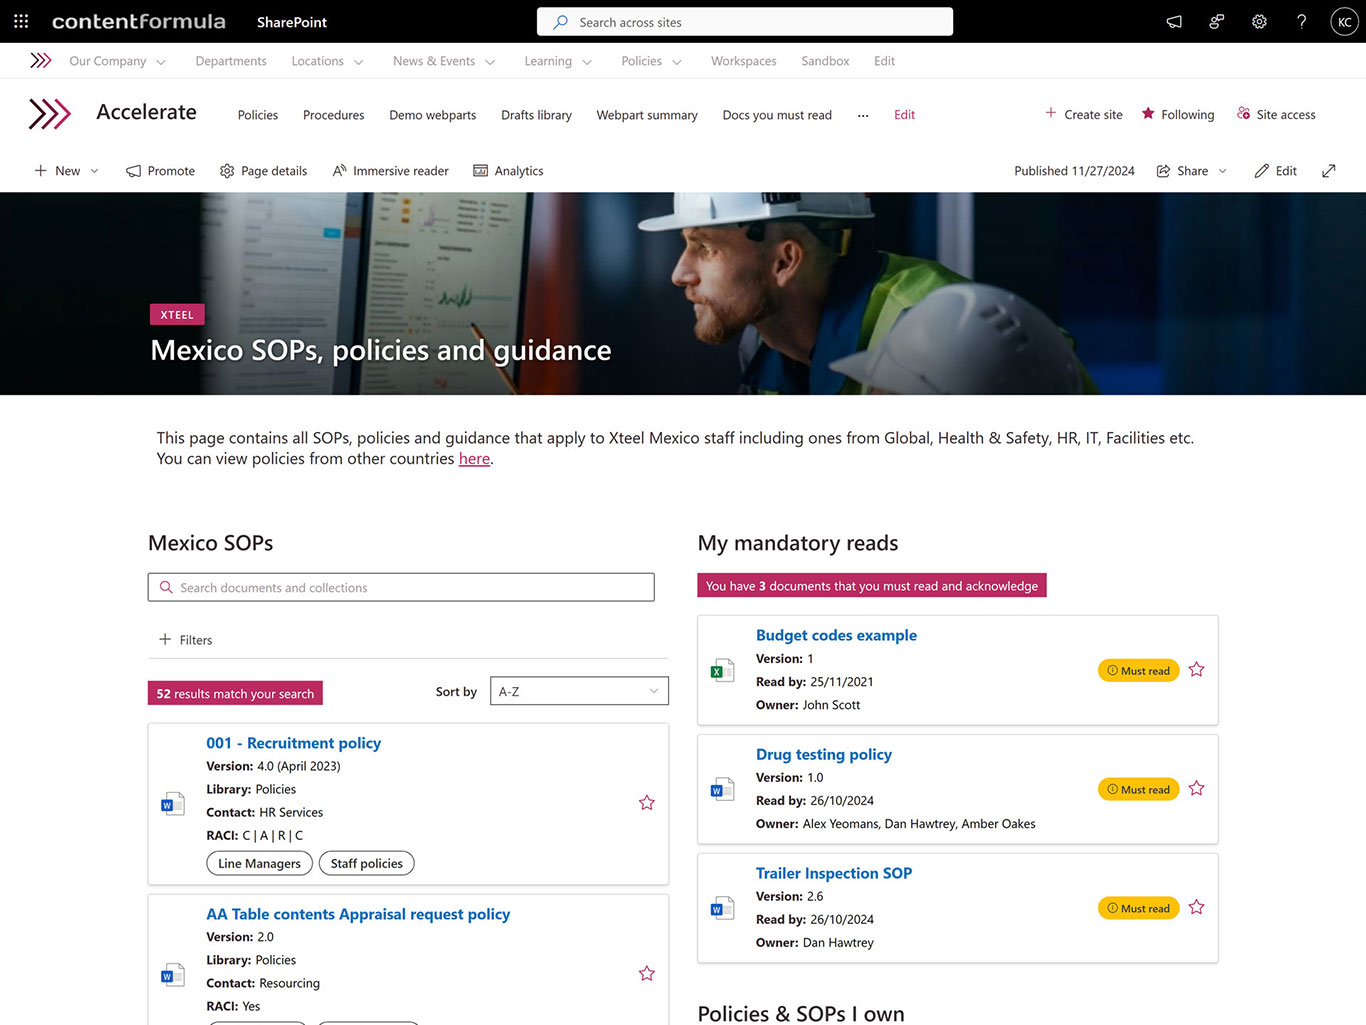This screenshot has width=1366, height=1025.
Task: Toggle Following for the Accelerate site
Action: 1177,114
